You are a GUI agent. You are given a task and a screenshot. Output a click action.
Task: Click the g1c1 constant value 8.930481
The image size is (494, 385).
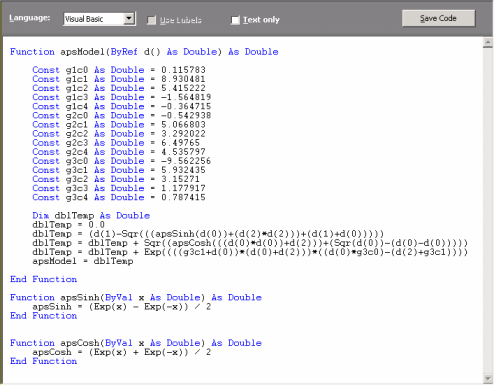tap(183, 79)
